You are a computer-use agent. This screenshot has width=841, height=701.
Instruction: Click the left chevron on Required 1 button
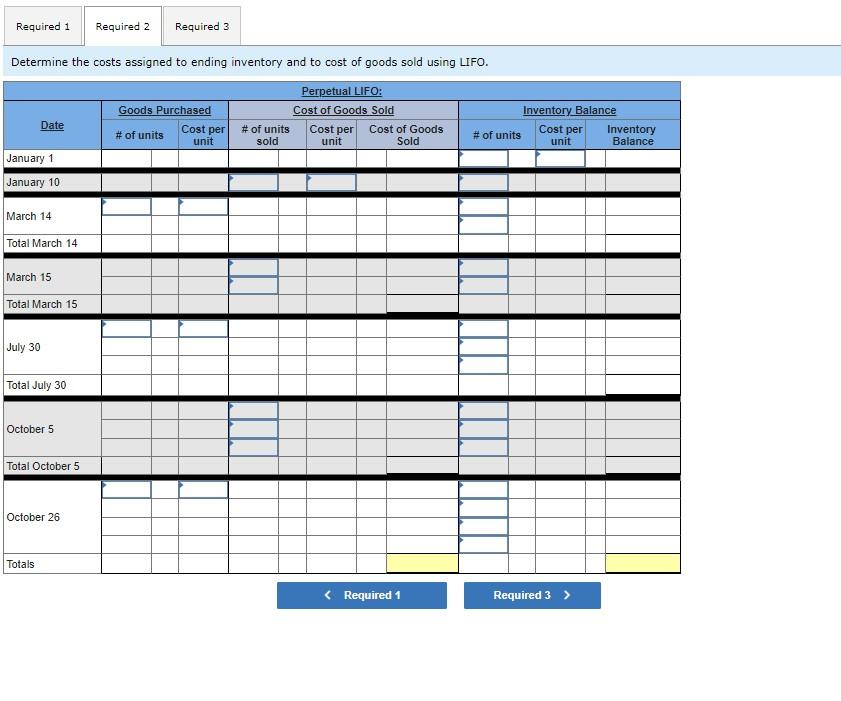pos(328,595)
